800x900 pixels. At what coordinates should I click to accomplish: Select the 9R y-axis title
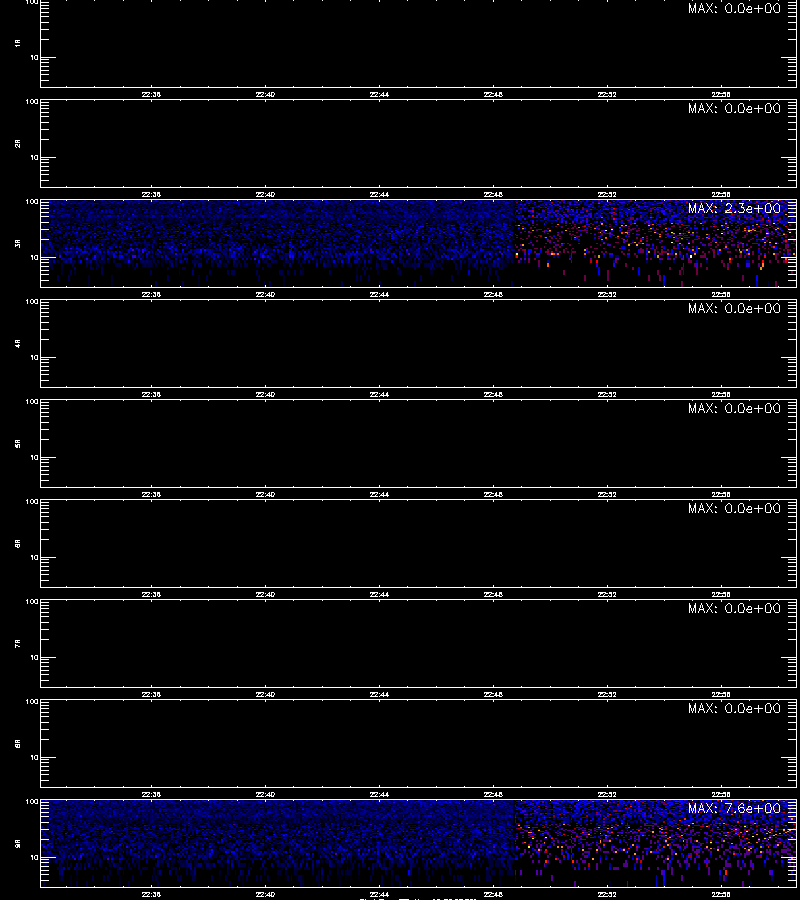(x=18, y=843)
